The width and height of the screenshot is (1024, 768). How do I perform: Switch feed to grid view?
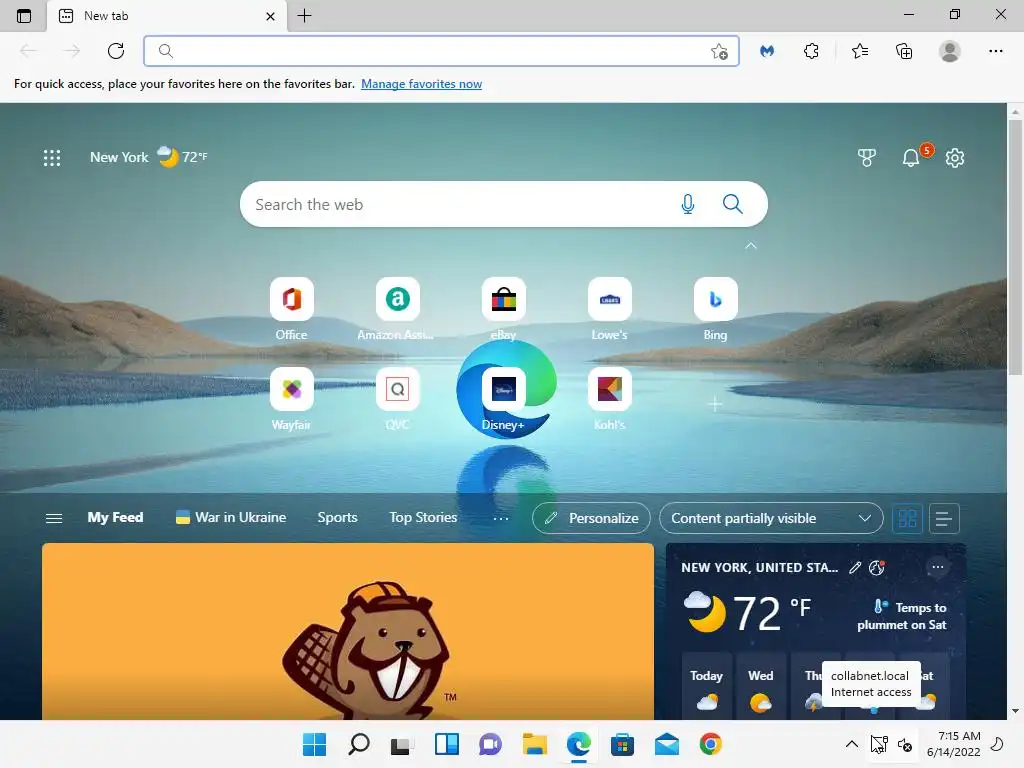click(x=907, y=519)
